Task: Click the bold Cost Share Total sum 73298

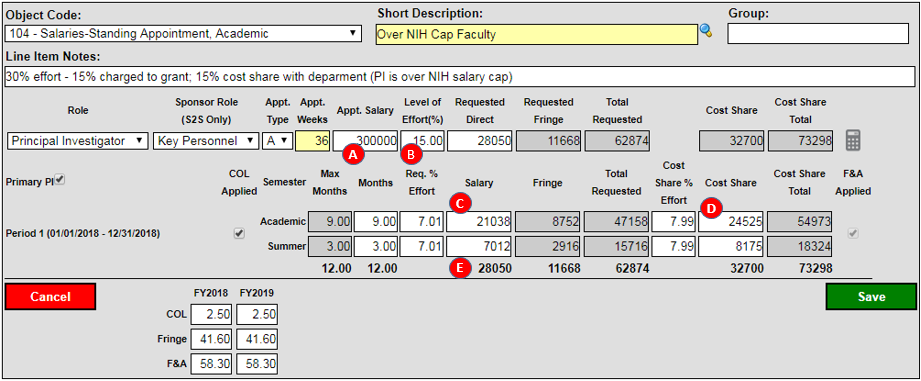Action: coord(815,268)
